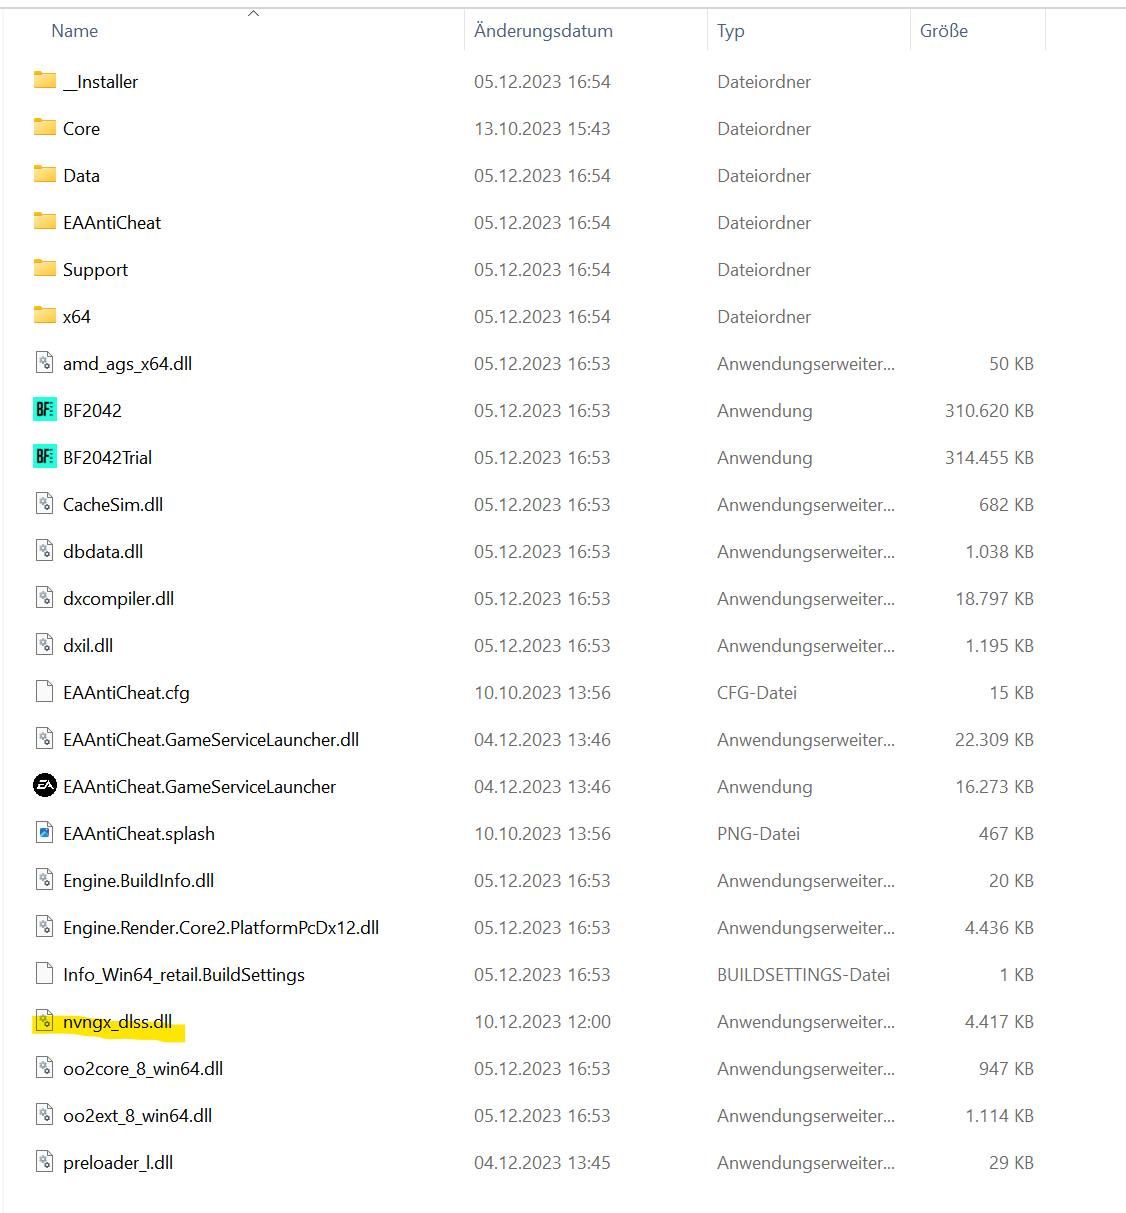This screenshot has width=1126, height=1213.
Task: Click the CacheSim.dll file icon
Action: click(44, 503)
